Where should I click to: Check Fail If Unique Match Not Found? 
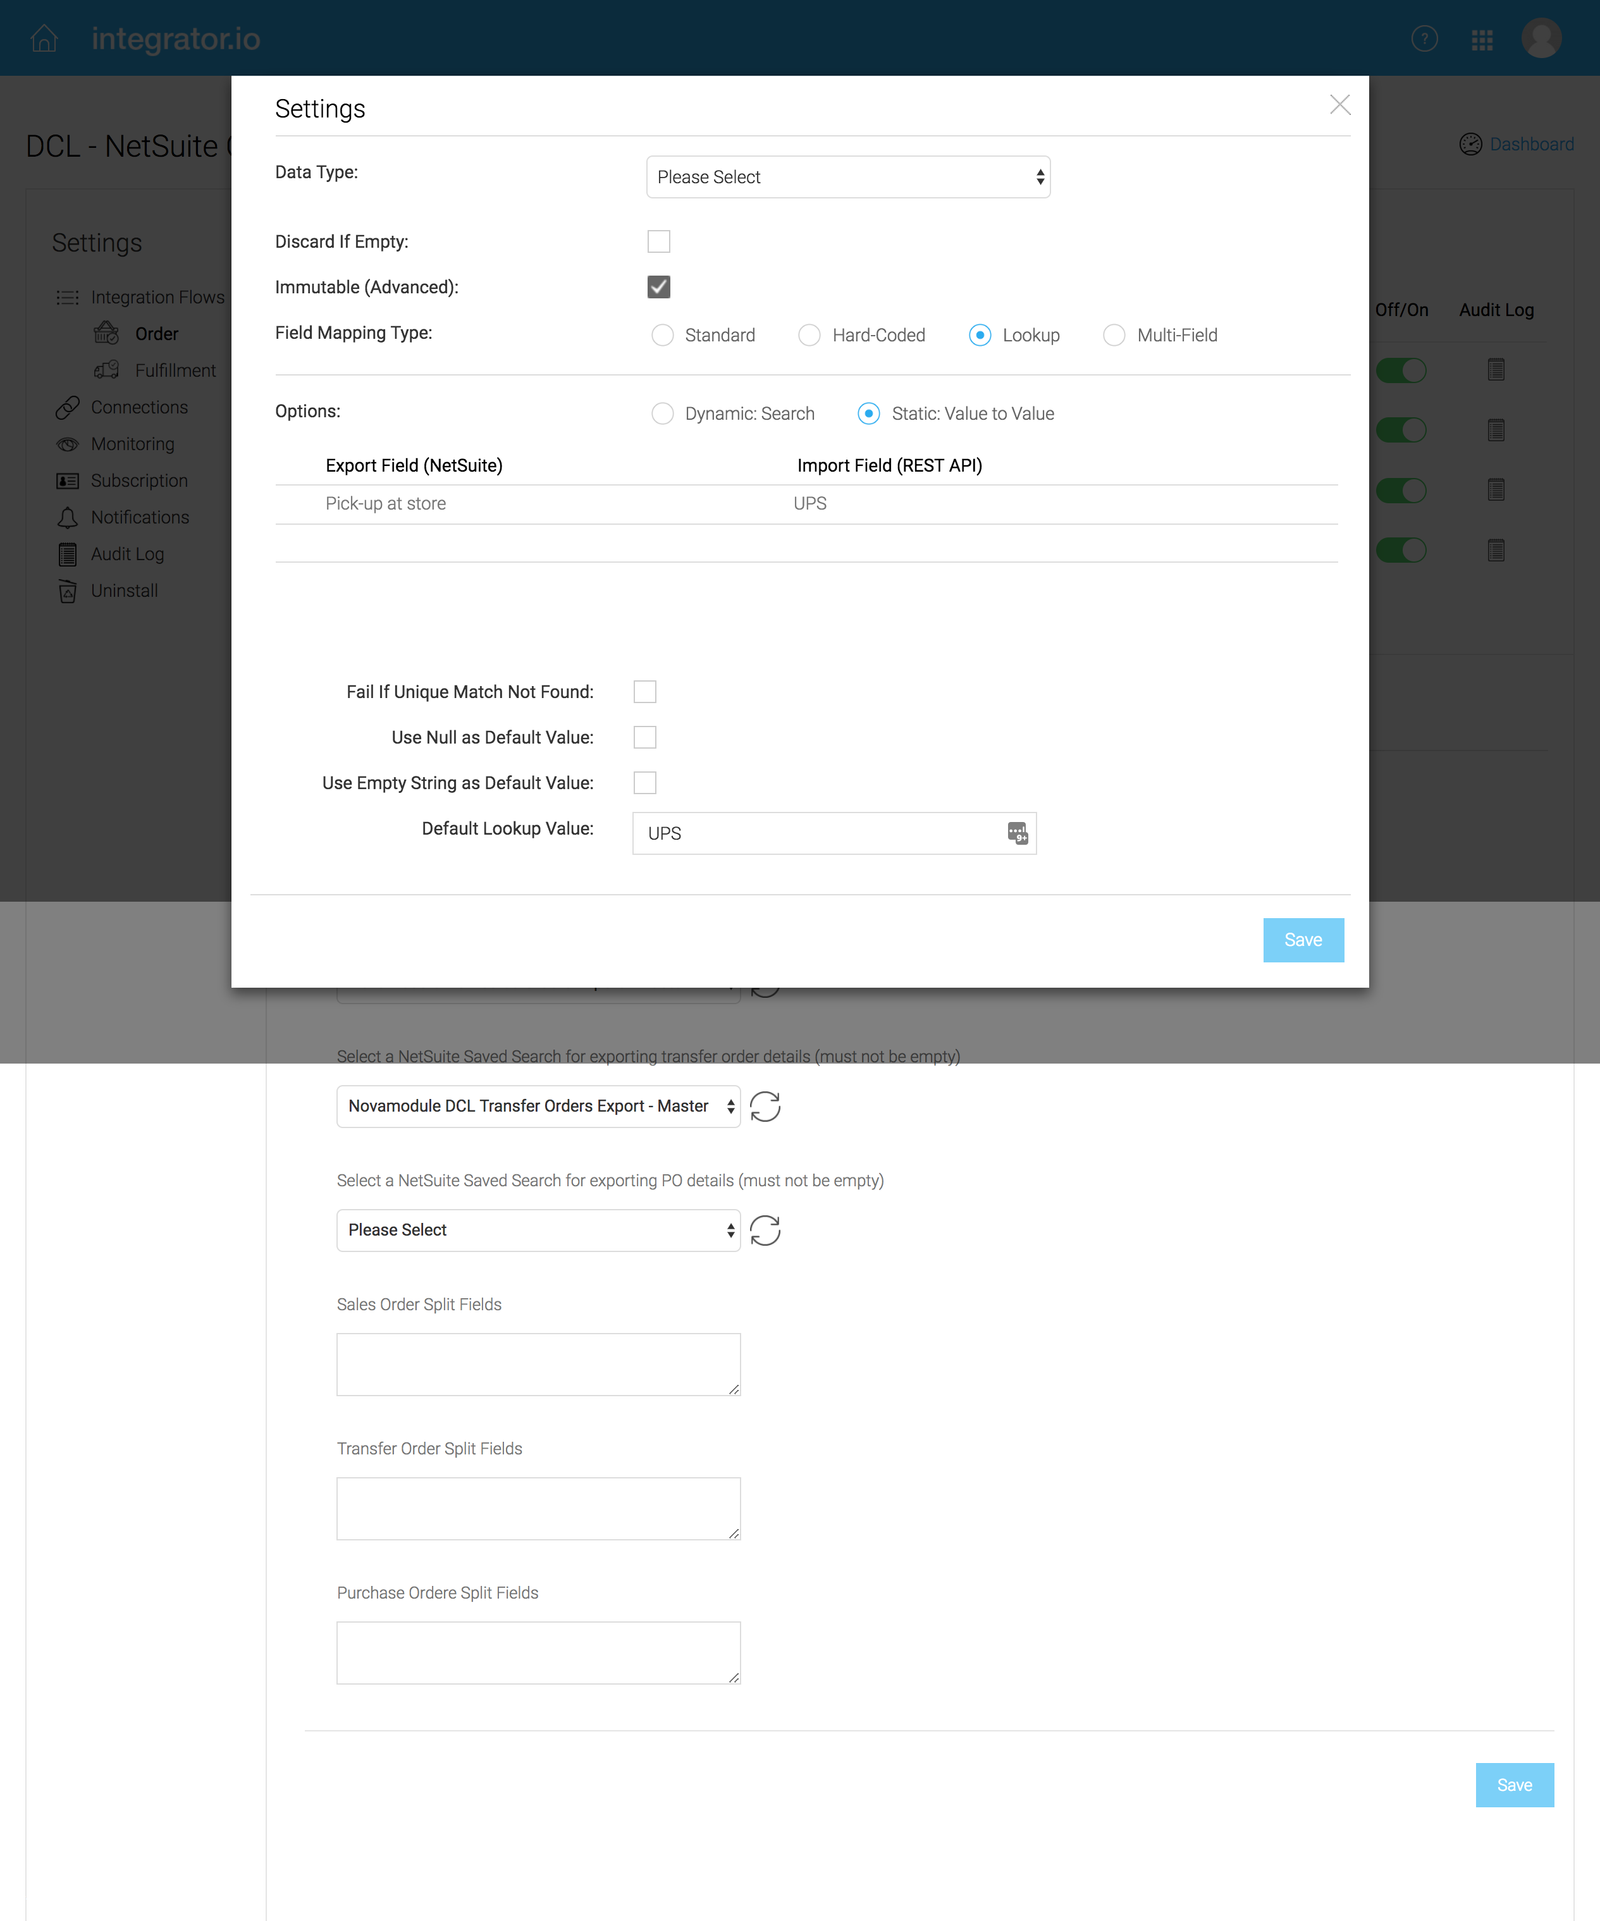point(645,692)
